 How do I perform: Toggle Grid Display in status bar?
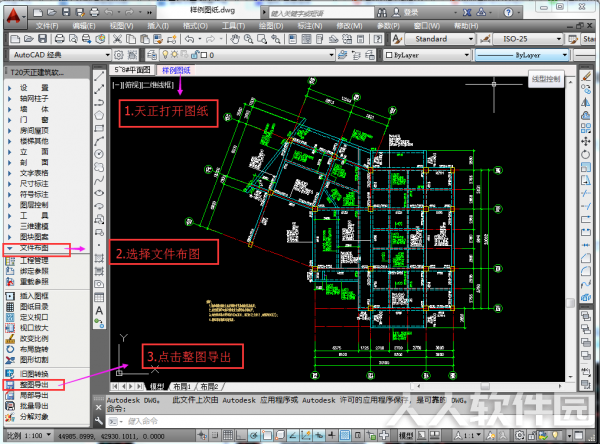228,435
